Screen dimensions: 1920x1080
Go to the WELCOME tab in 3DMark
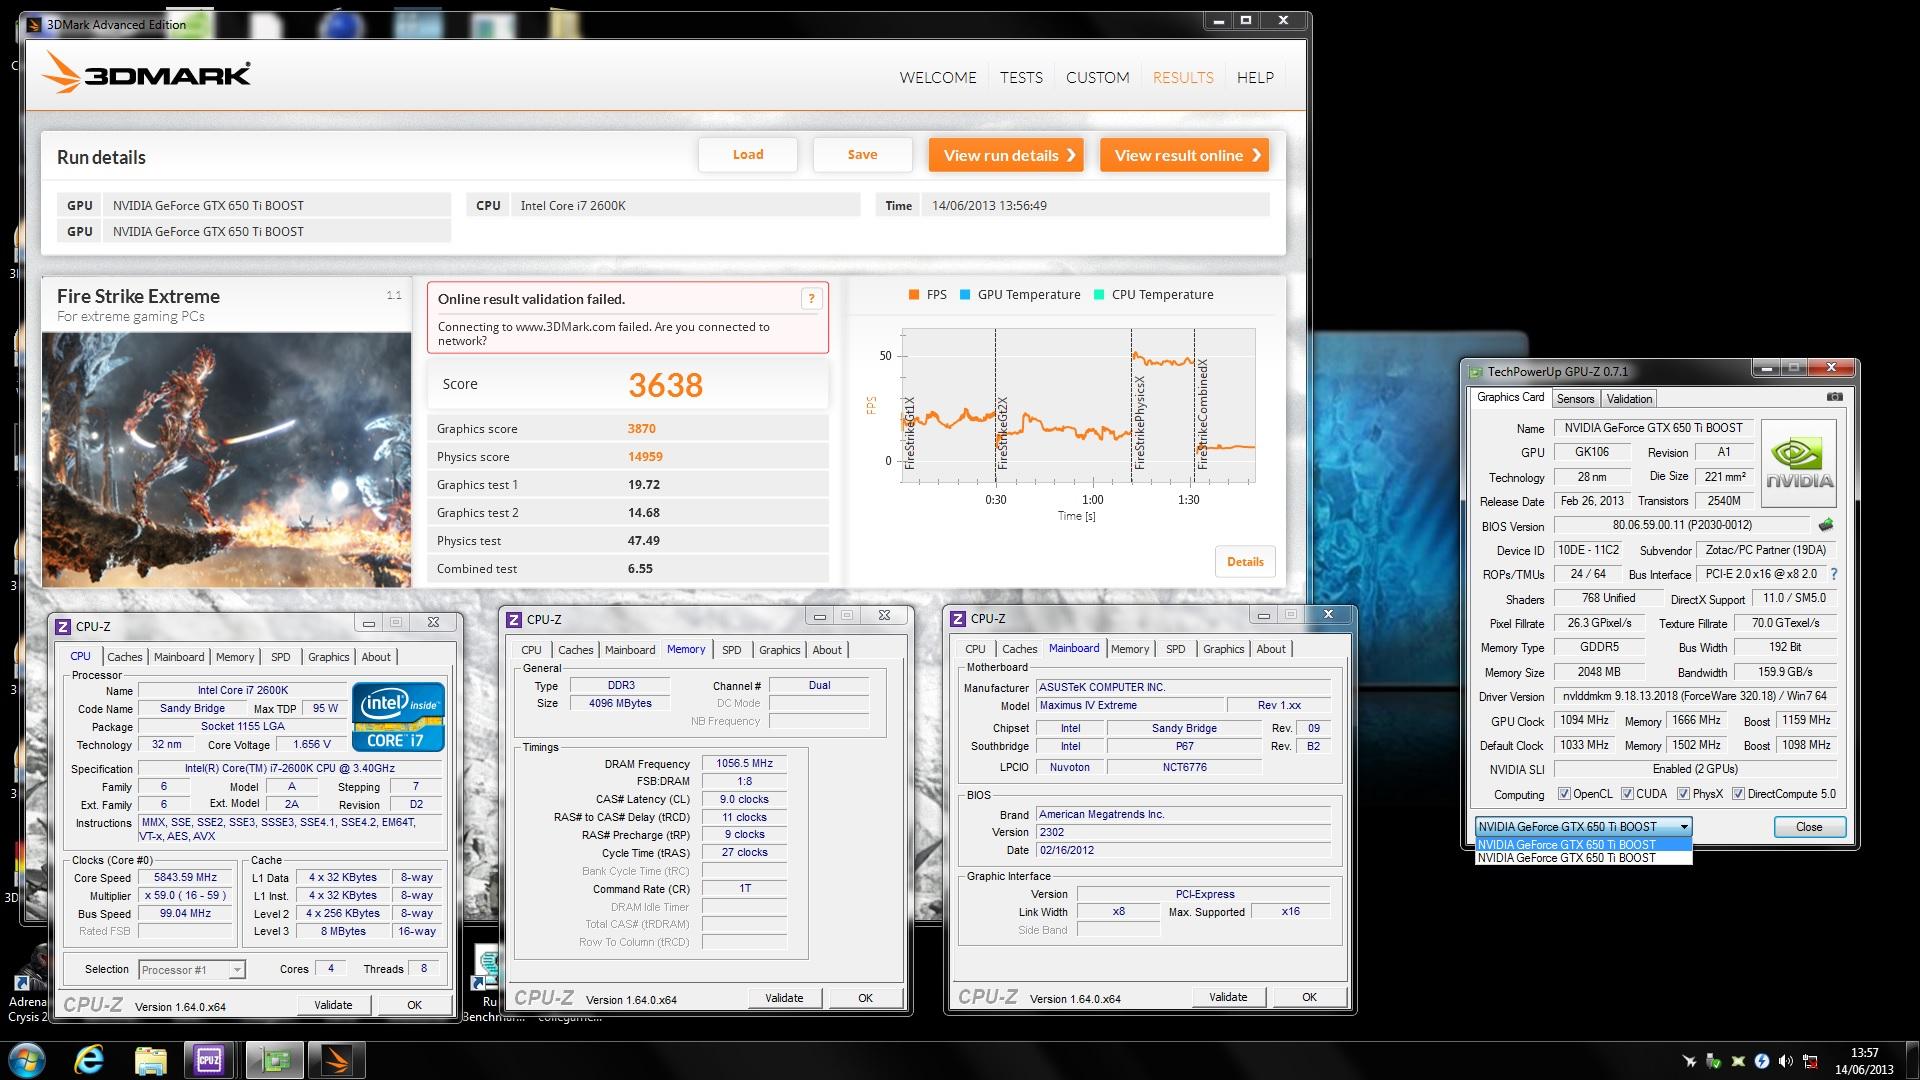937,78
